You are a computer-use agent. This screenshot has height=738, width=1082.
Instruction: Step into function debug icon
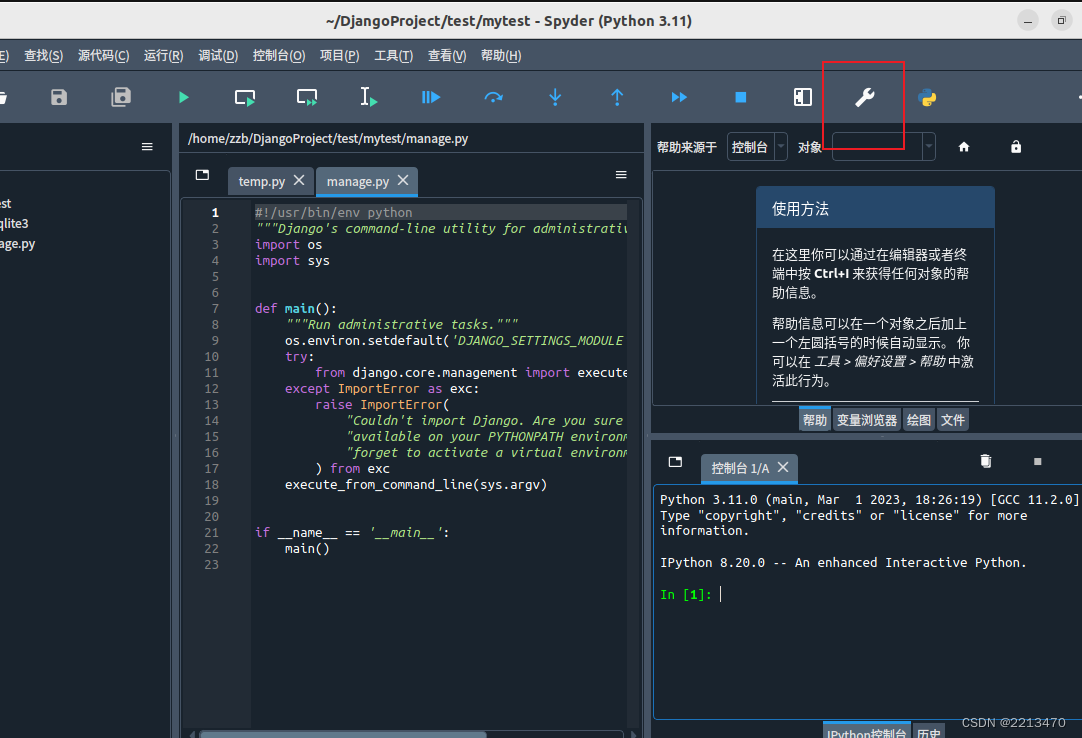(x=555, y=97)
